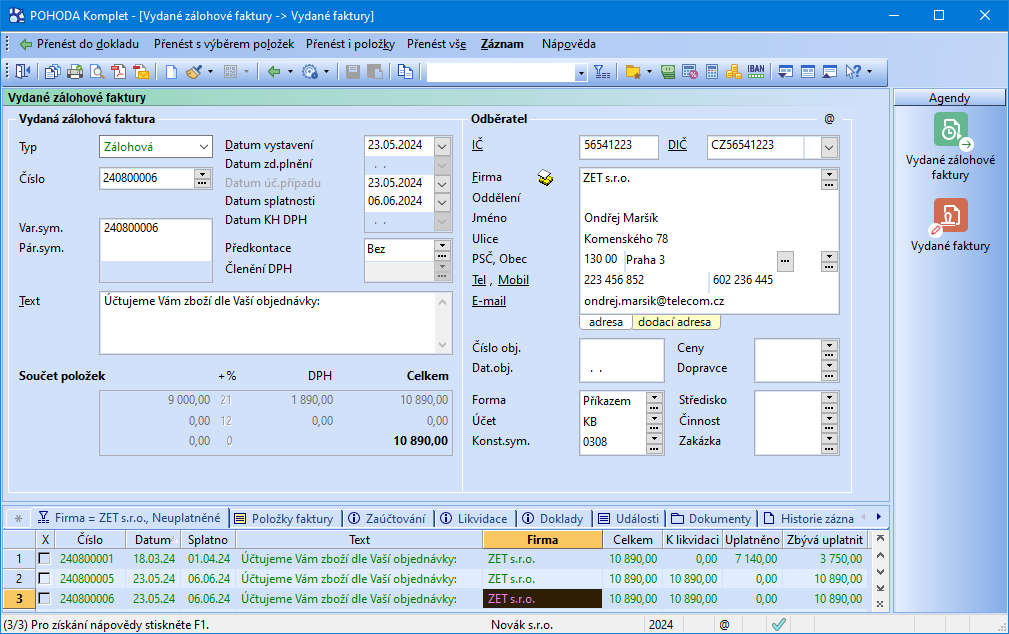The height and width of the screenshot is (634, 1009).
Task: Switch to Zaúčtování tab
Action: click(387, 518)
